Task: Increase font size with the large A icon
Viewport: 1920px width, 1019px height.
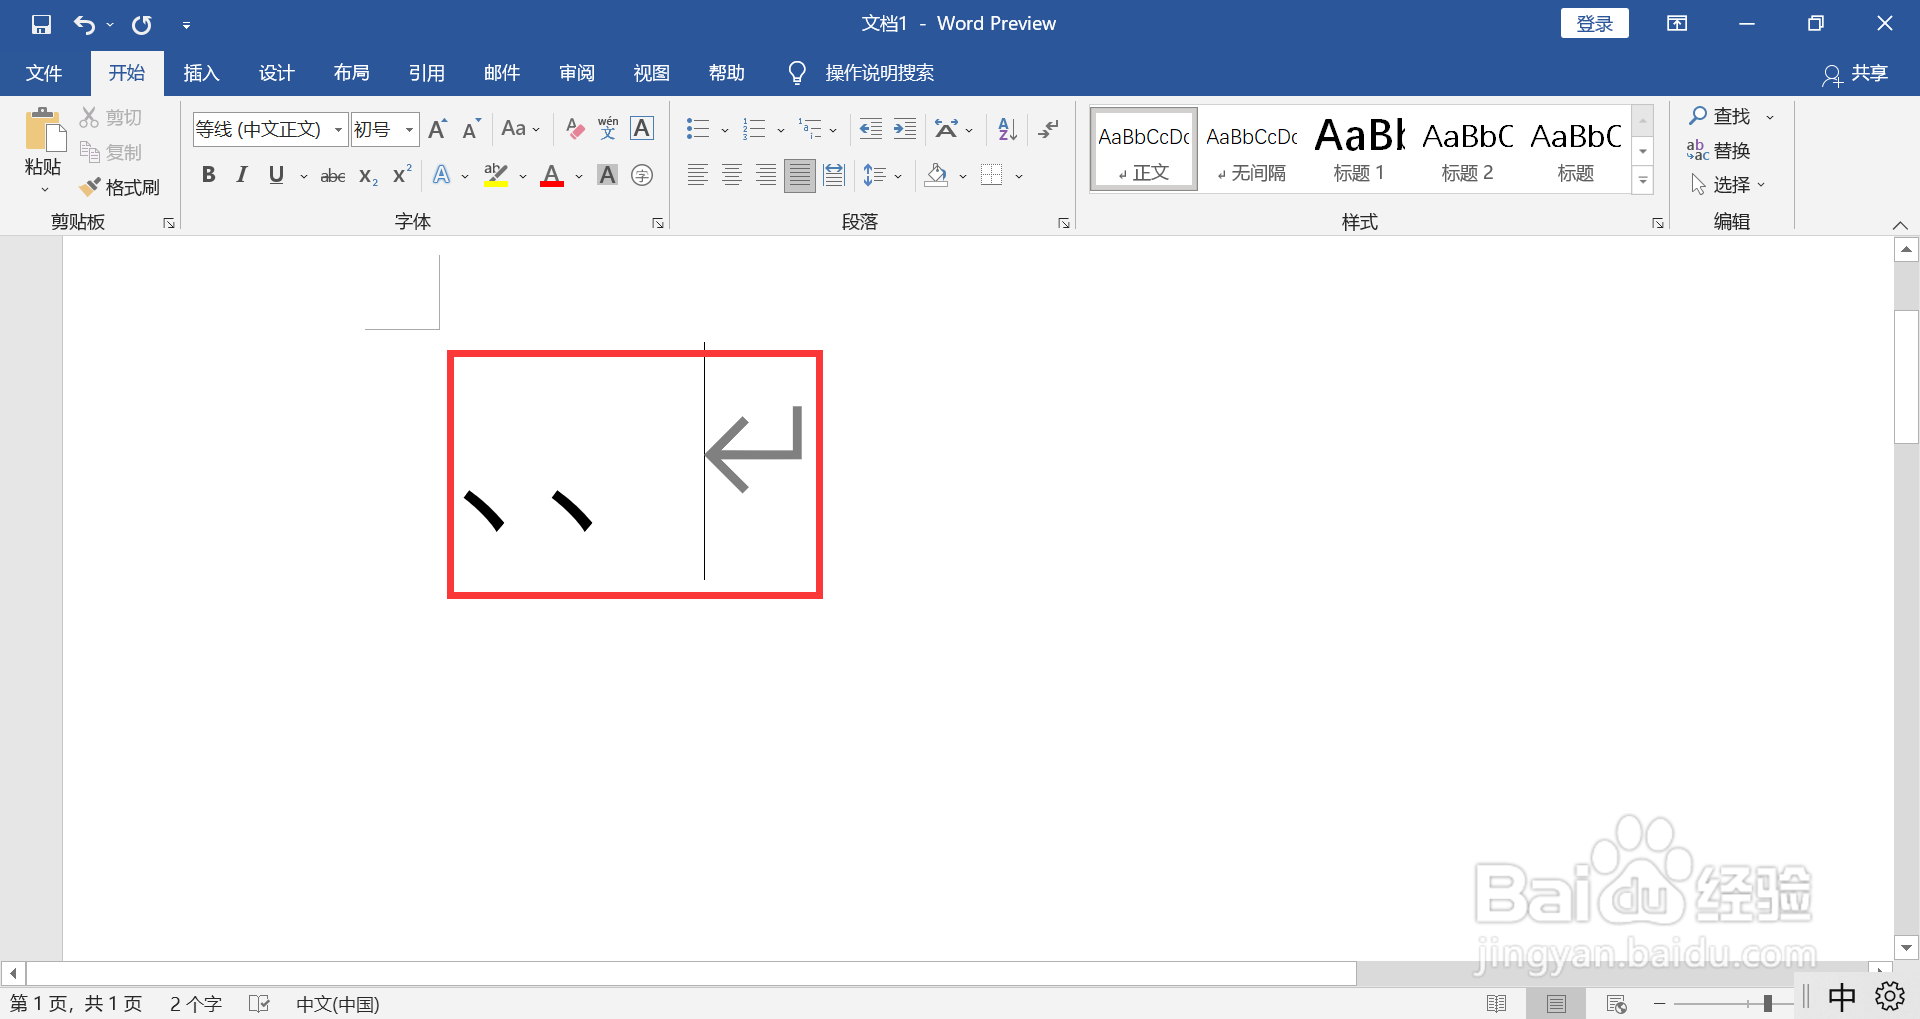Action: (438, 129)
